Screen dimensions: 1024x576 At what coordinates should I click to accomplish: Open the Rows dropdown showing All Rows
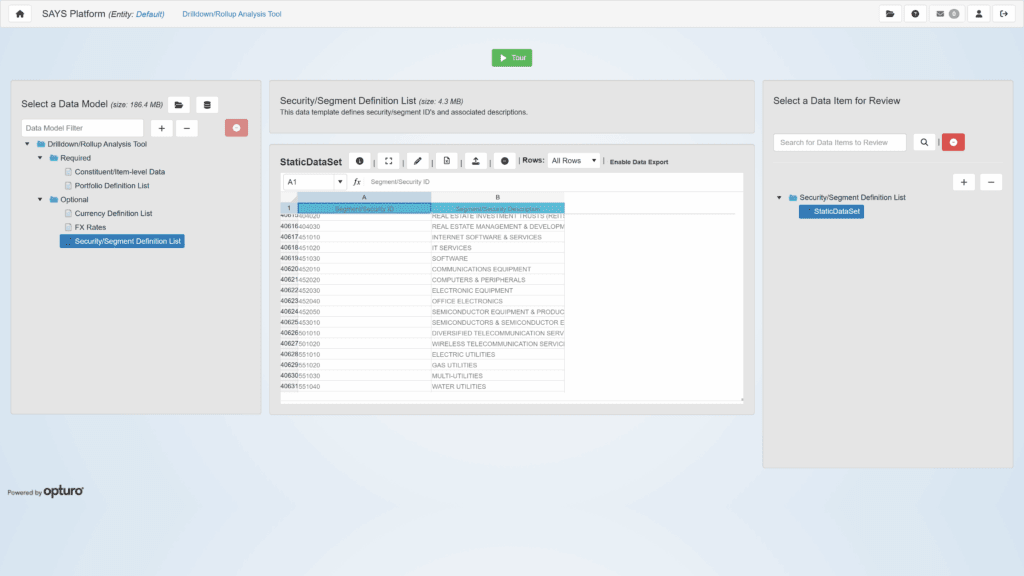(573, 161)
